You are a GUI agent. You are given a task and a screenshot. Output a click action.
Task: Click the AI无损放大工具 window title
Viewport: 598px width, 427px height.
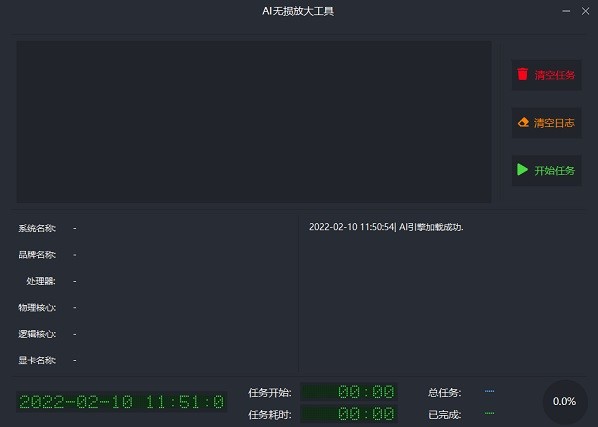(298, 11)
